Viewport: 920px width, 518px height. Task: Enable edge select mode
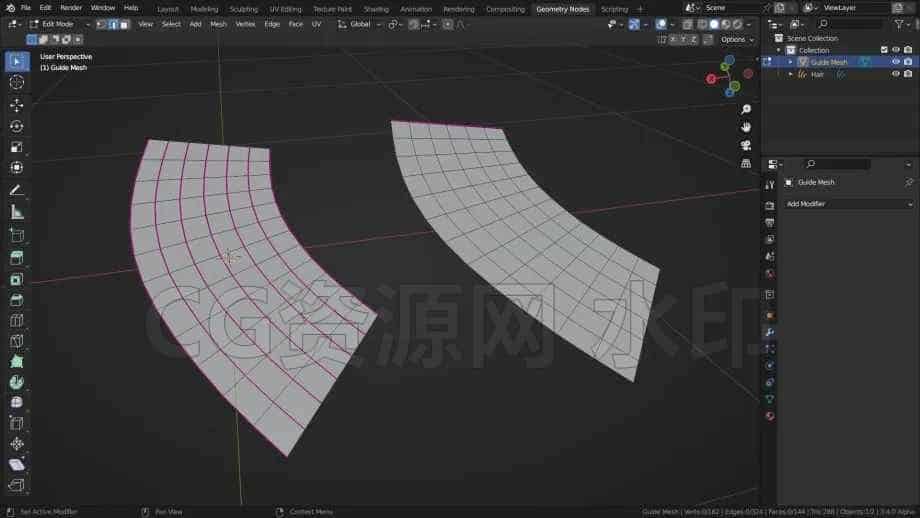(x=113, y=25)
